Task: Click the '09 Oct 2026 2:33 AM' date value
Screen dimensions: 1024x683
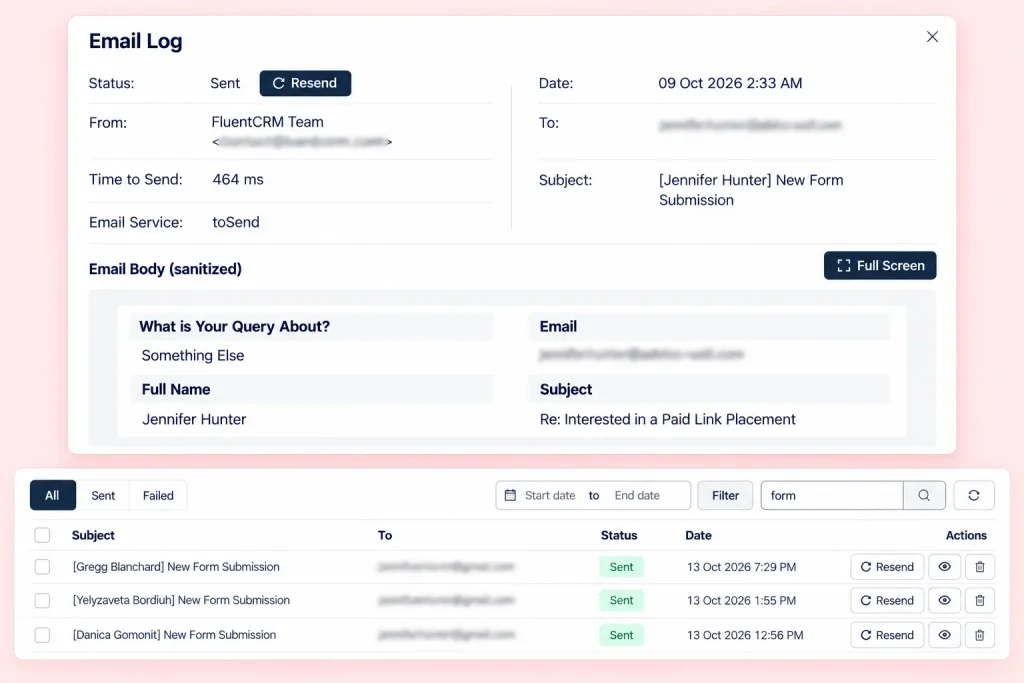Action: click(730, 83)
